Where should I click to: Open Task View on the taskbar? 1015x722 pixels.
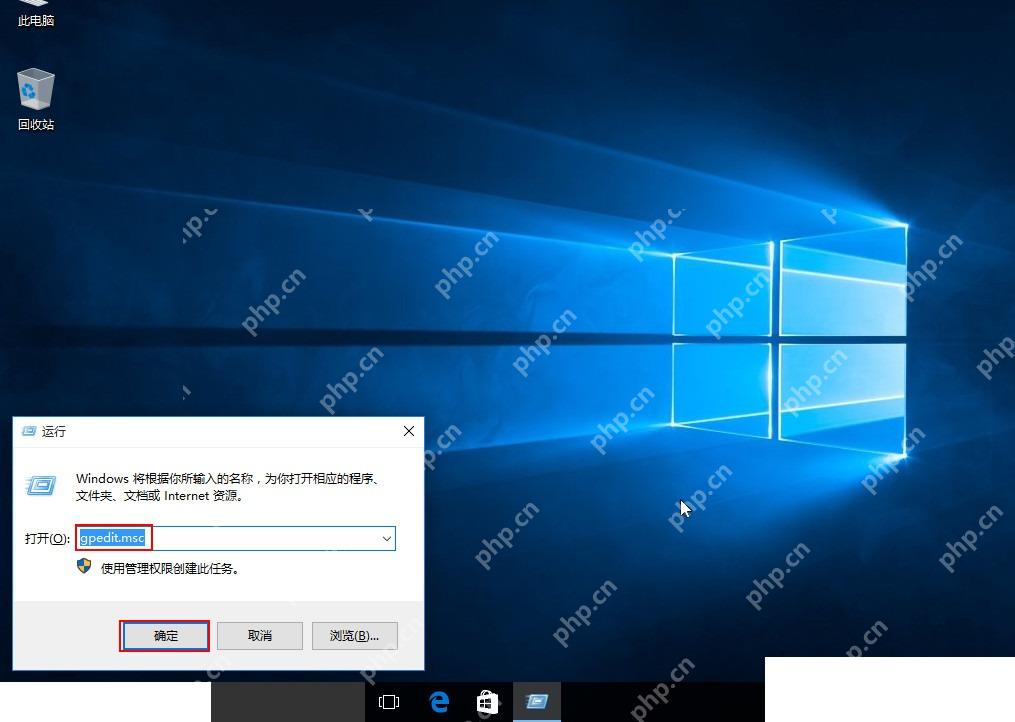point(389,702)
